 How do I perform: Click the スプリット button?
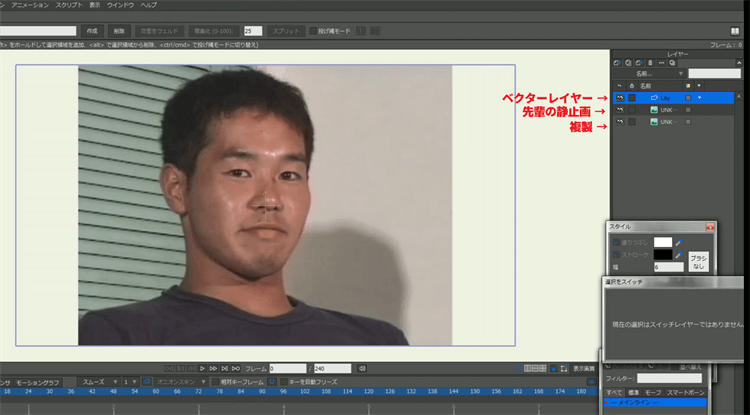[x=286, y=31]
